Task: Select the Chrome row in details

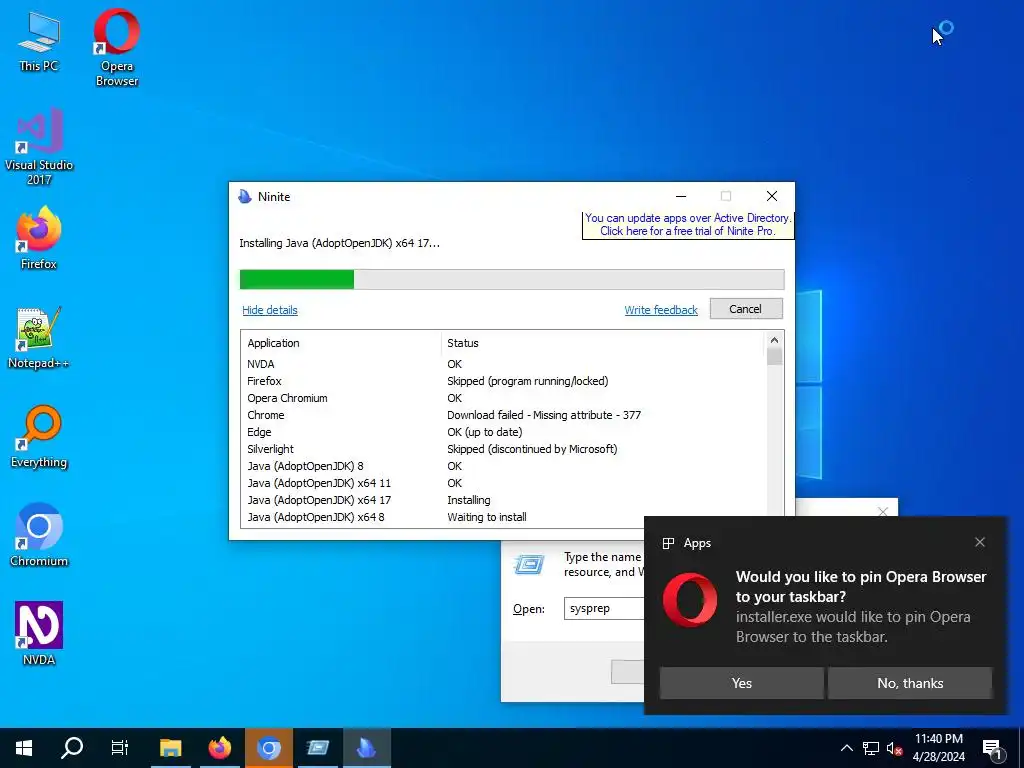Action: click(503, 415)
